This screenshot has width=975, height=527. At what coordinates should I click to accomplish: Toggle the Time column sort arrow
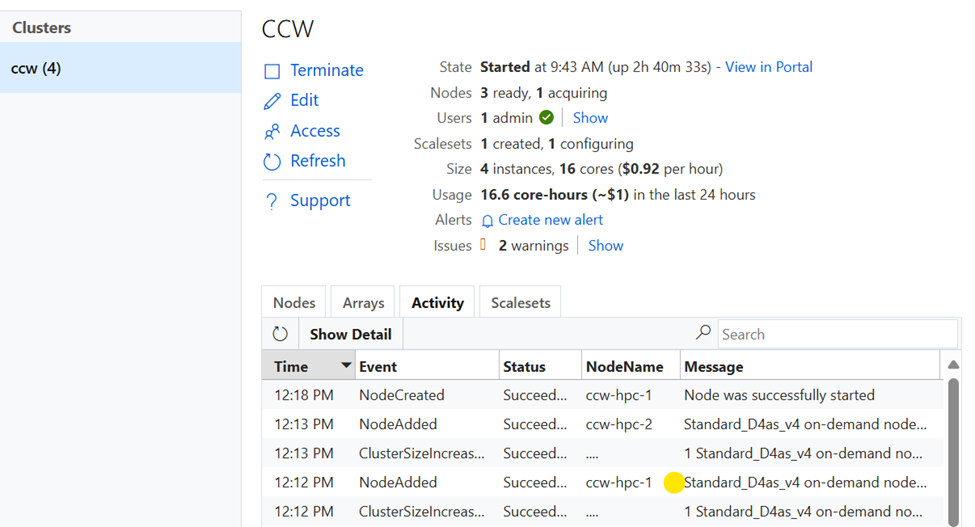tap(346, 366)
